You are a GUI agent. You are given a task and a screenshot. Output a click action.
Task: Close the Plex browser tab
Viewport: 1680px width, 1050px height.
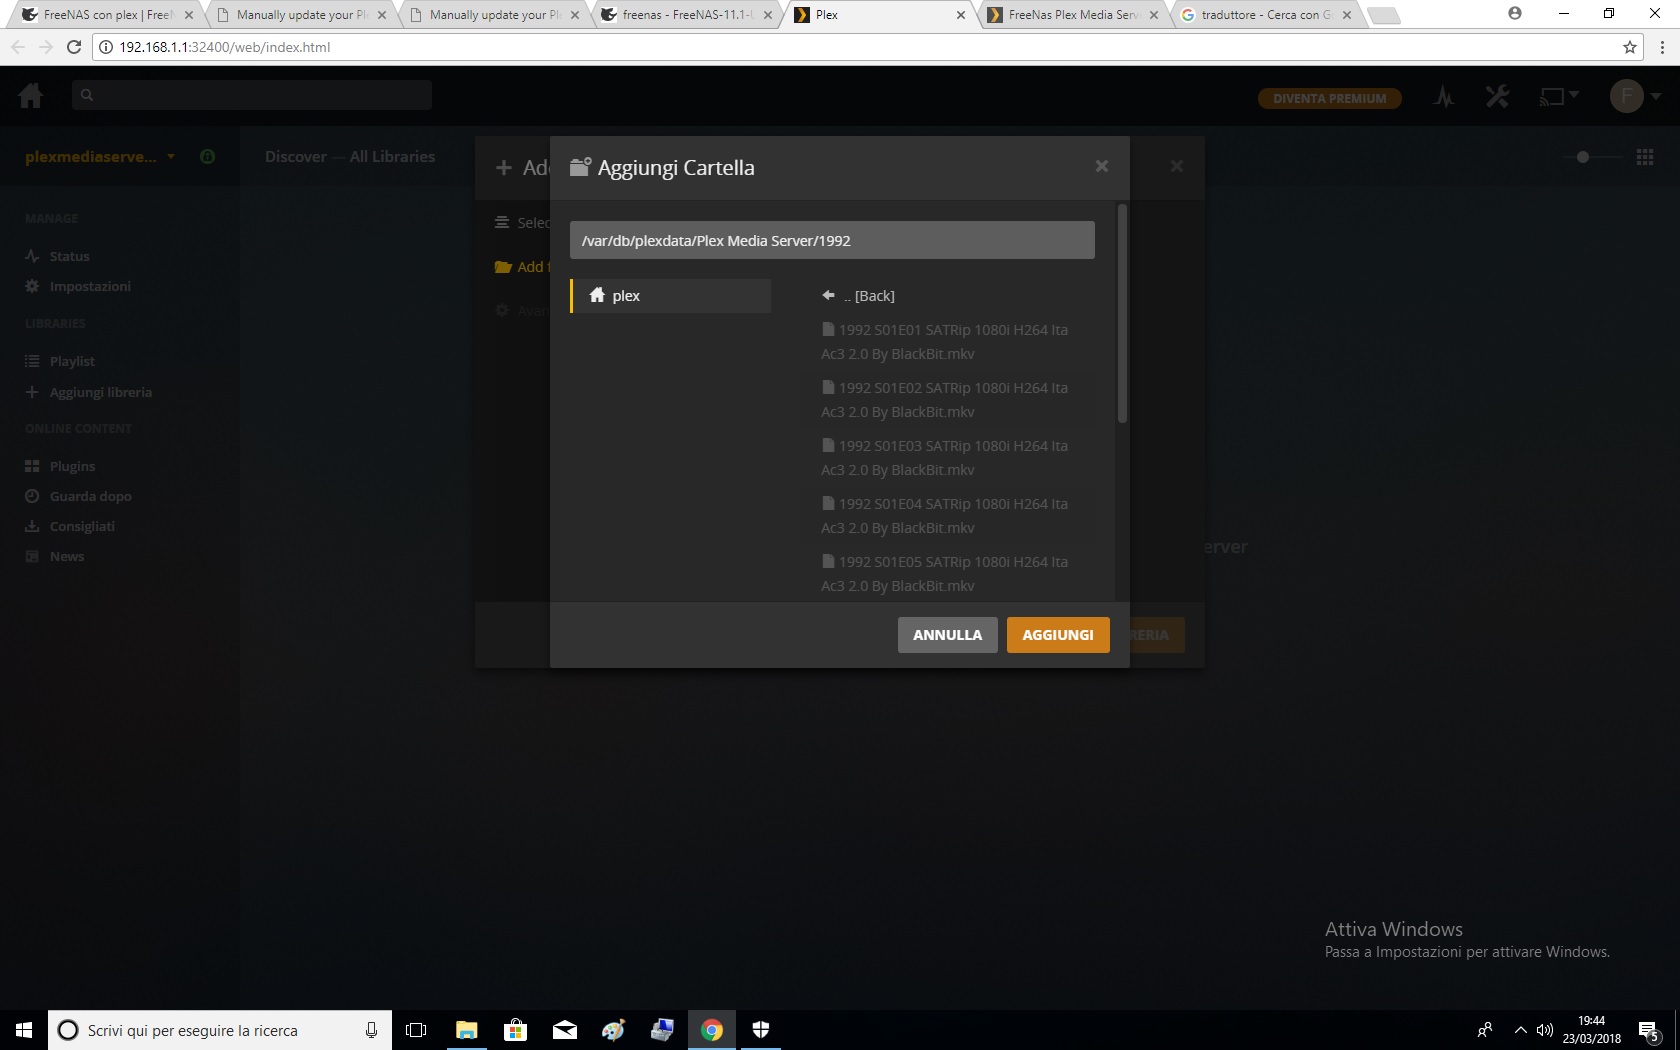pyautogui.click(x=961, y=15)
